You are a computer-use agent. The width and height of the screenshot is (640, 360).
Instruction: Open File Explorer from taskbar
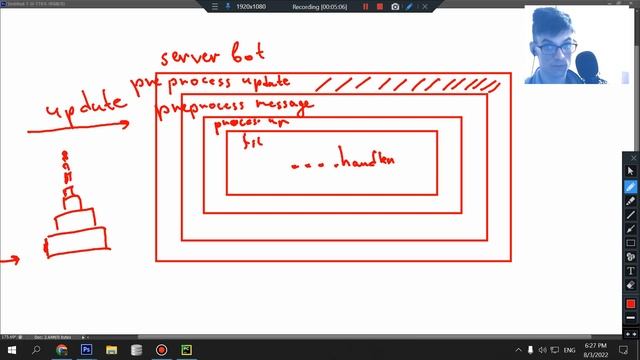(111, 350)
